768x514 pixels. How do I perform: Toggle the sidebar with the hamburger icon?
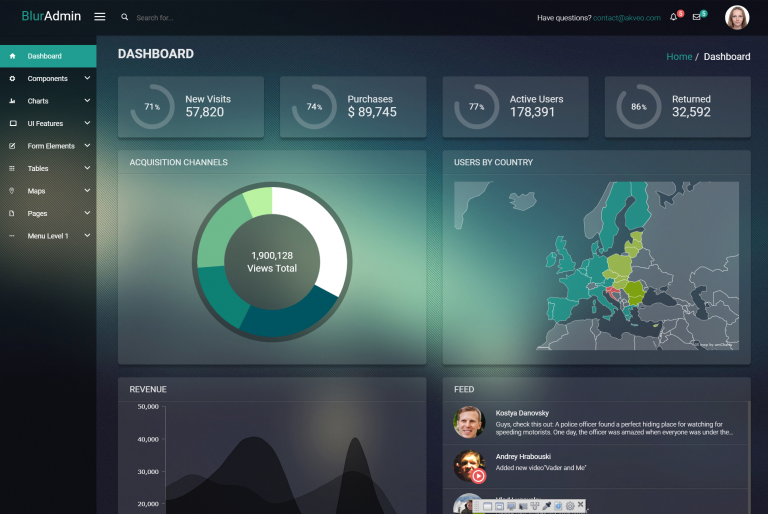pos(100,17)
